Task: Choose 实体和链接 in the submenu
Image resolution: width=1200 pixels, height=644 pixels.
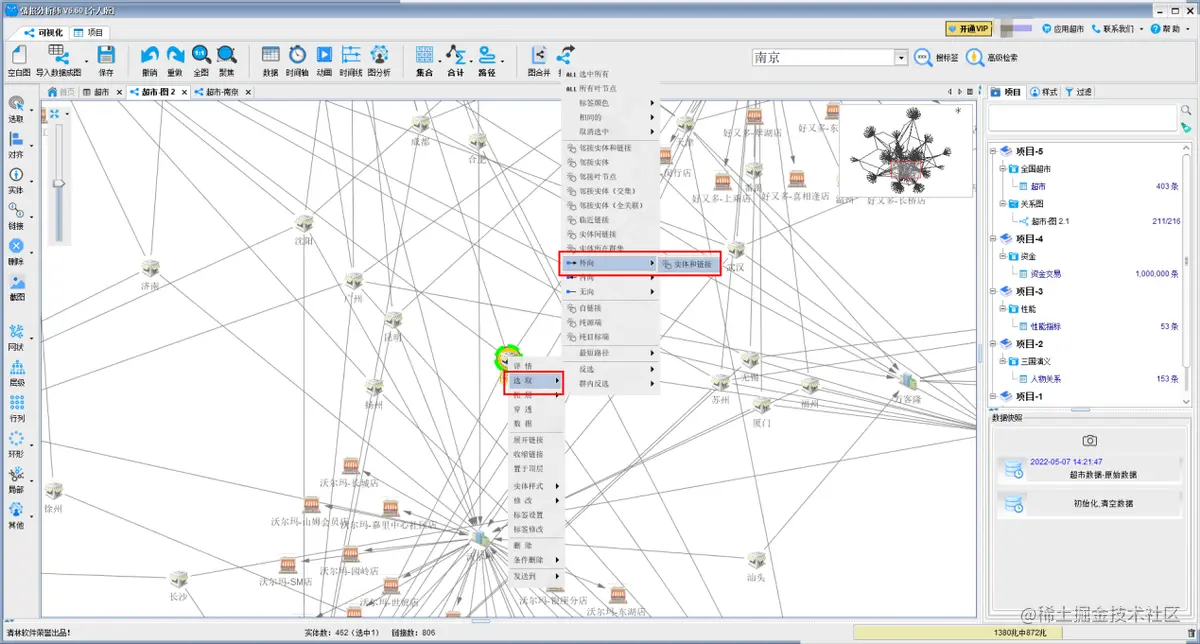Action: point(690,264)
